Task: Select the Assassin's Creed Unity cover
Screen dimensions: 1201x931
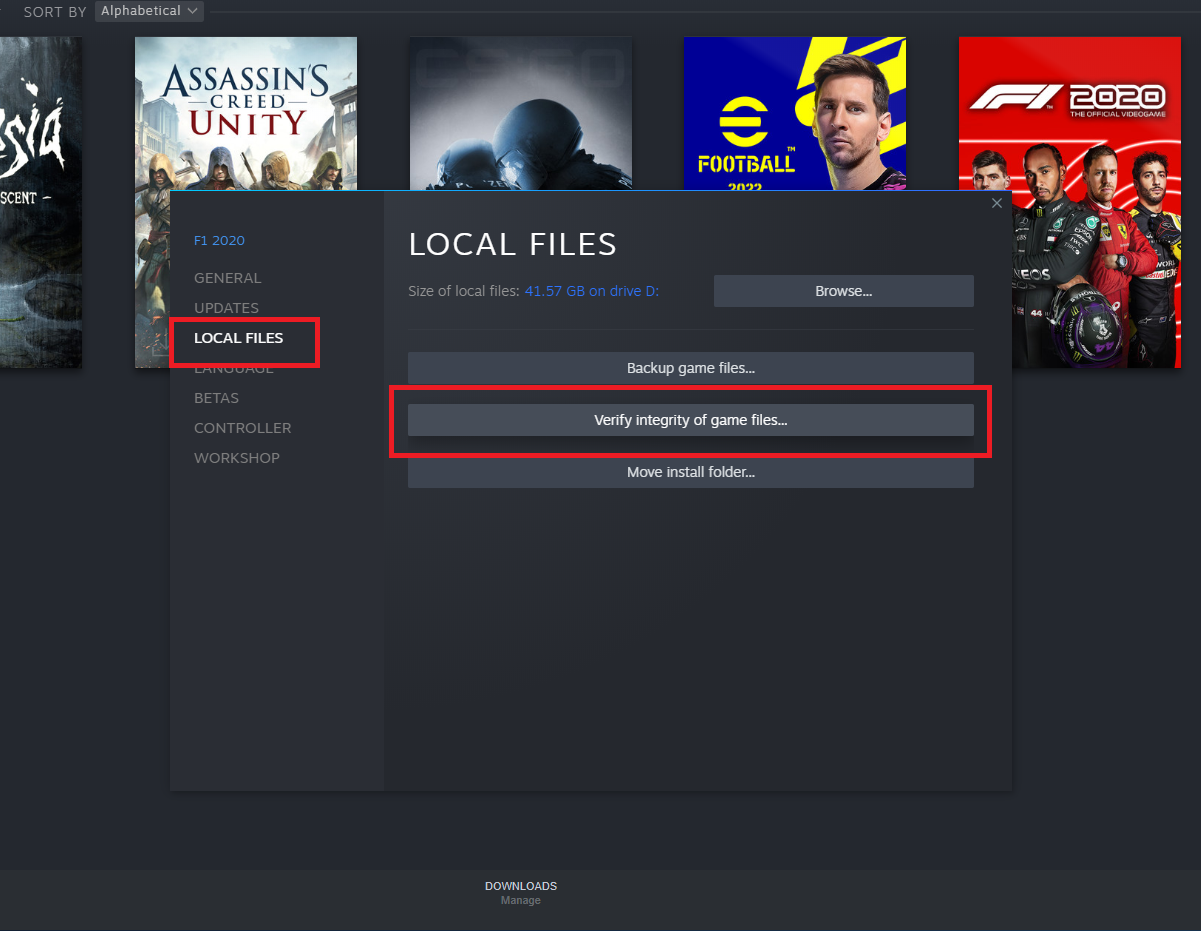Action: pyautogui.click(x=246, y=113)
